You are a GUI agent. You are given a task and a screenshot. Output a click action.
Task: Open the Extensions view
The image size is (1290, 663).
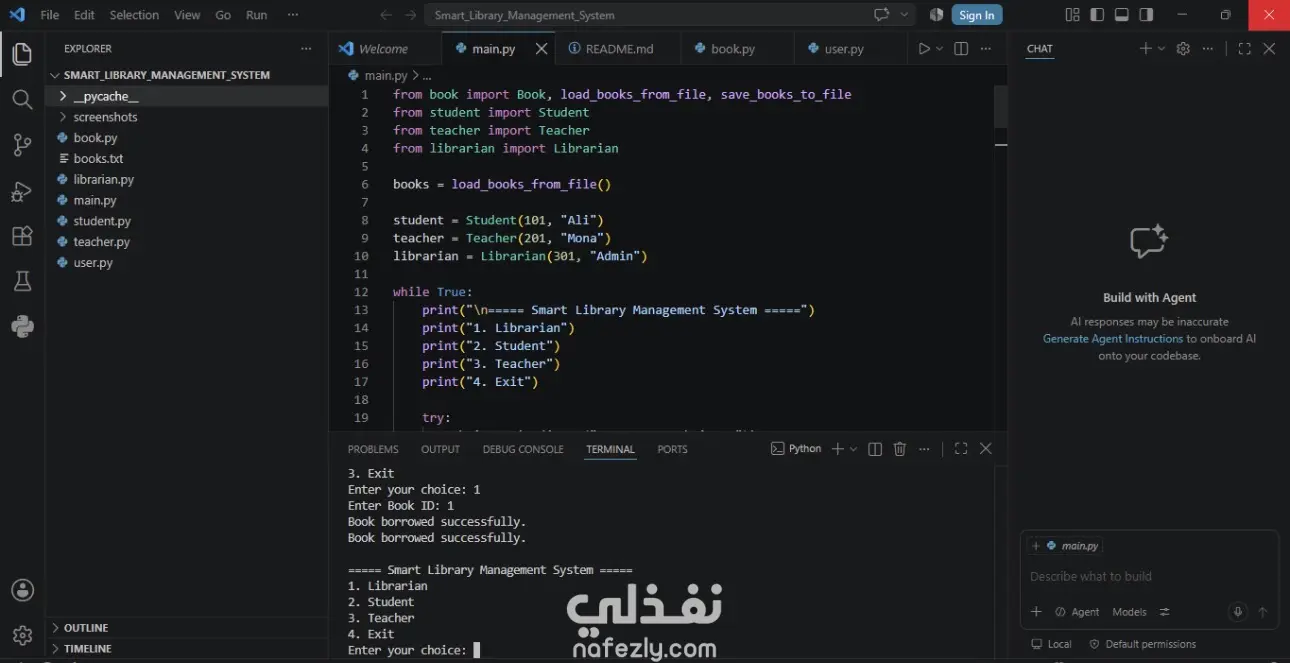coord(22,236)
